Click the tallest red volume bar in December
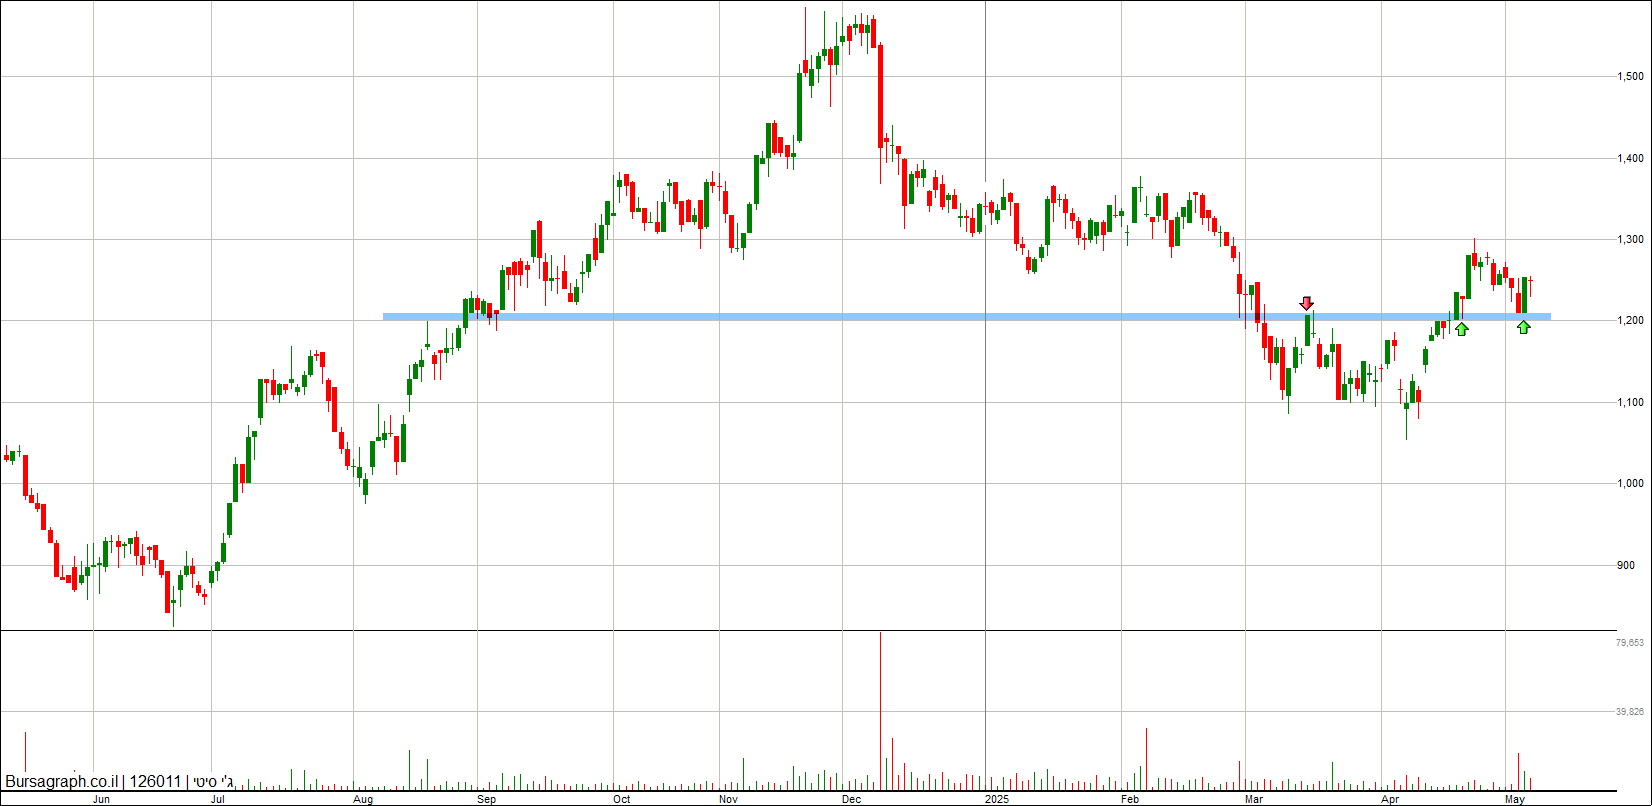 click(880, 711)
